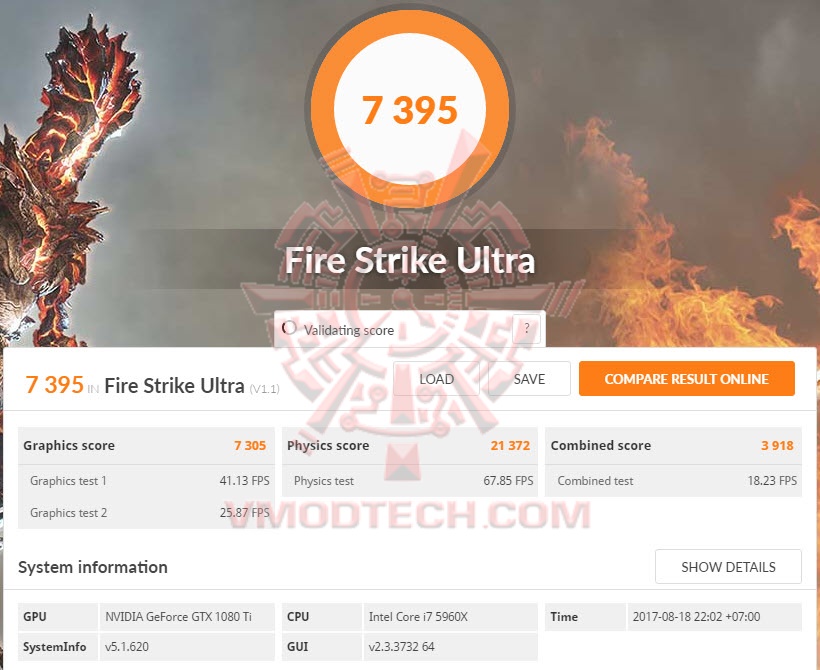Click the LOAD button
Viewport: 820px width, 670px height.
tap(436, 379)
